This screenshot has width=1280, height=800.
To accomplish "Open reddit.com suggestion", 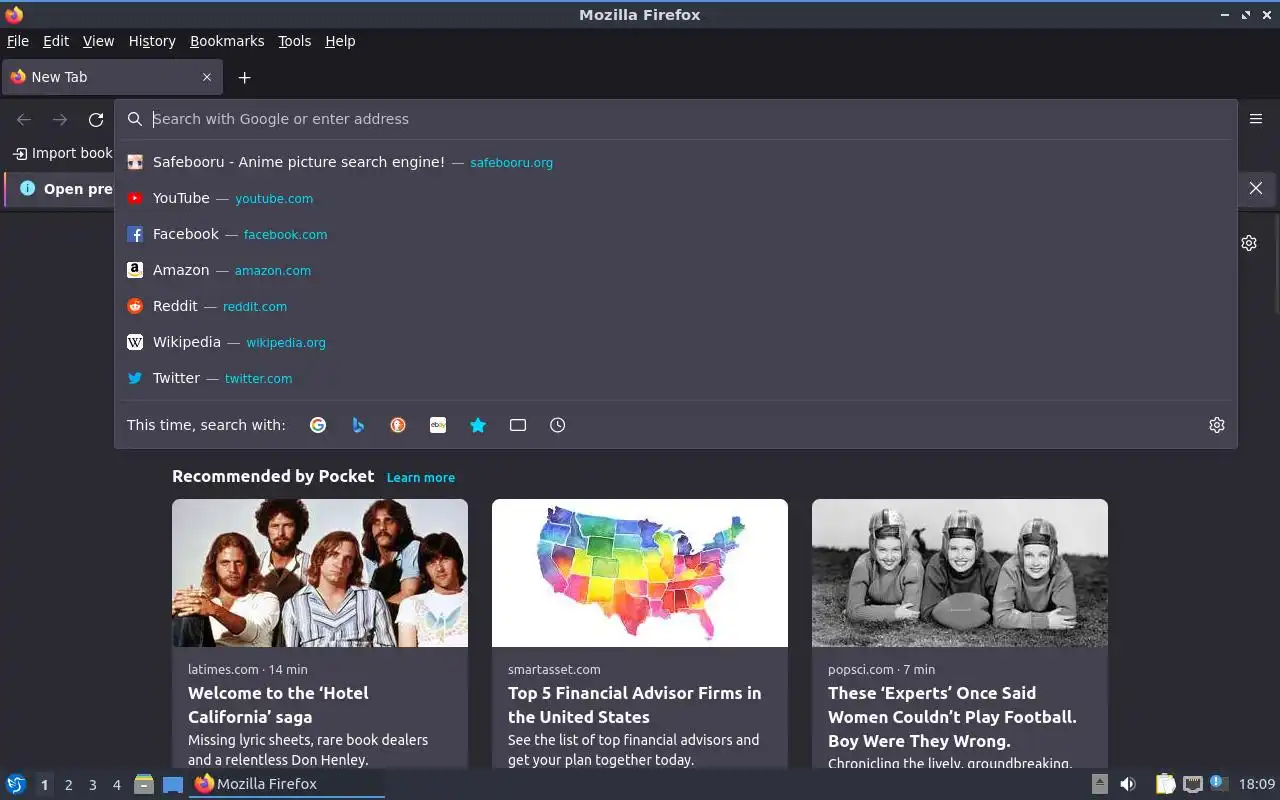I will click(x=255, y=307).
